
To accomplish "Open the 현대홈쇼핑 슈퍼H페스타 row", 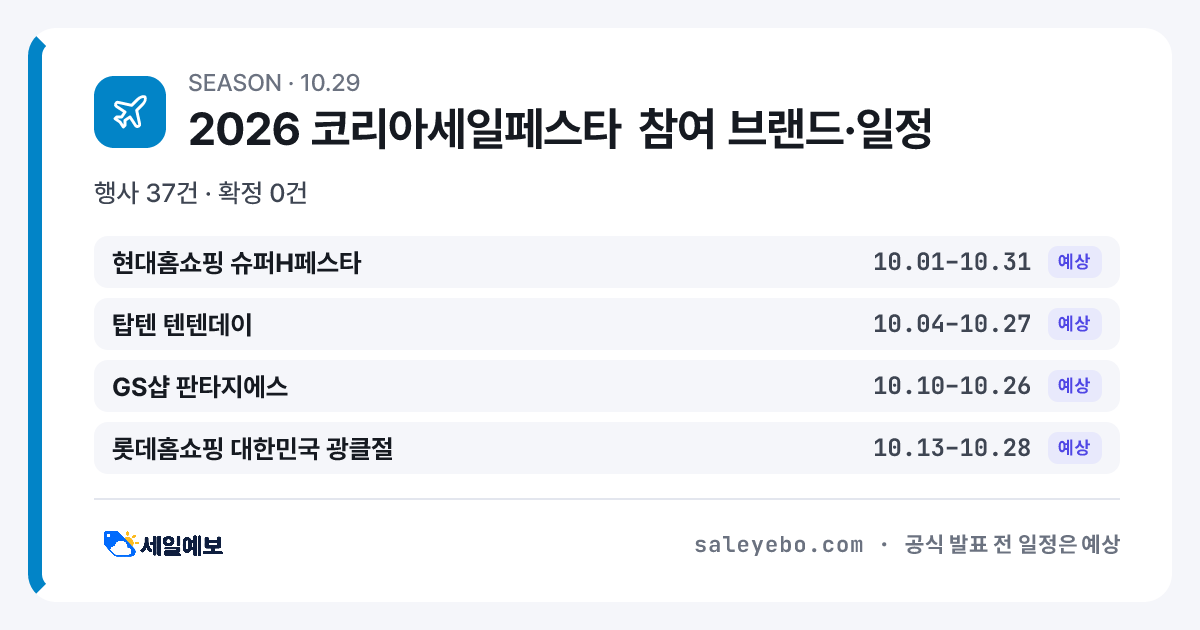I will [607, 262].
